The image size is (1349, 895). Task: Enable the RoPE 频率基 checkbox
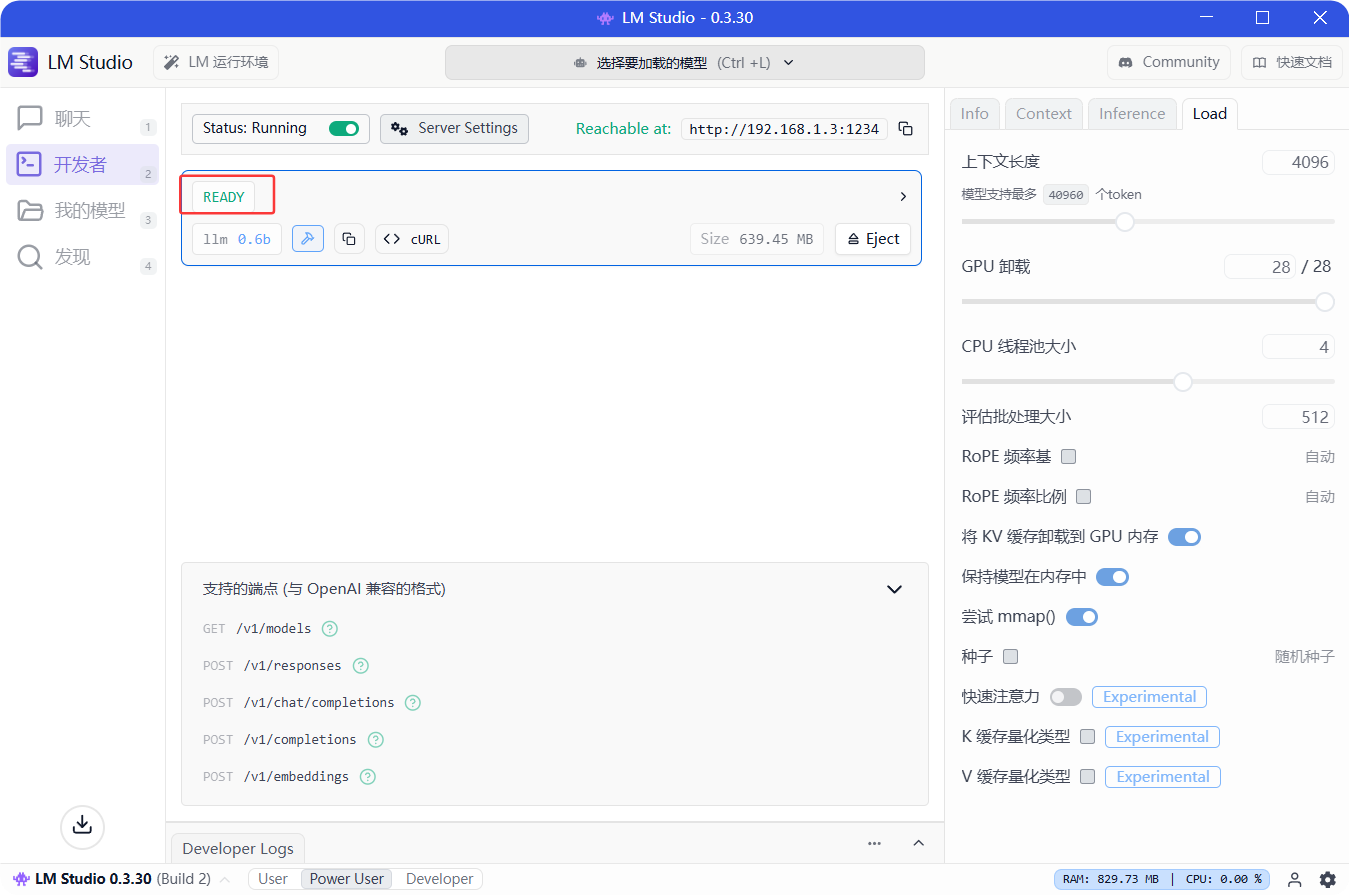point(1068,456)
